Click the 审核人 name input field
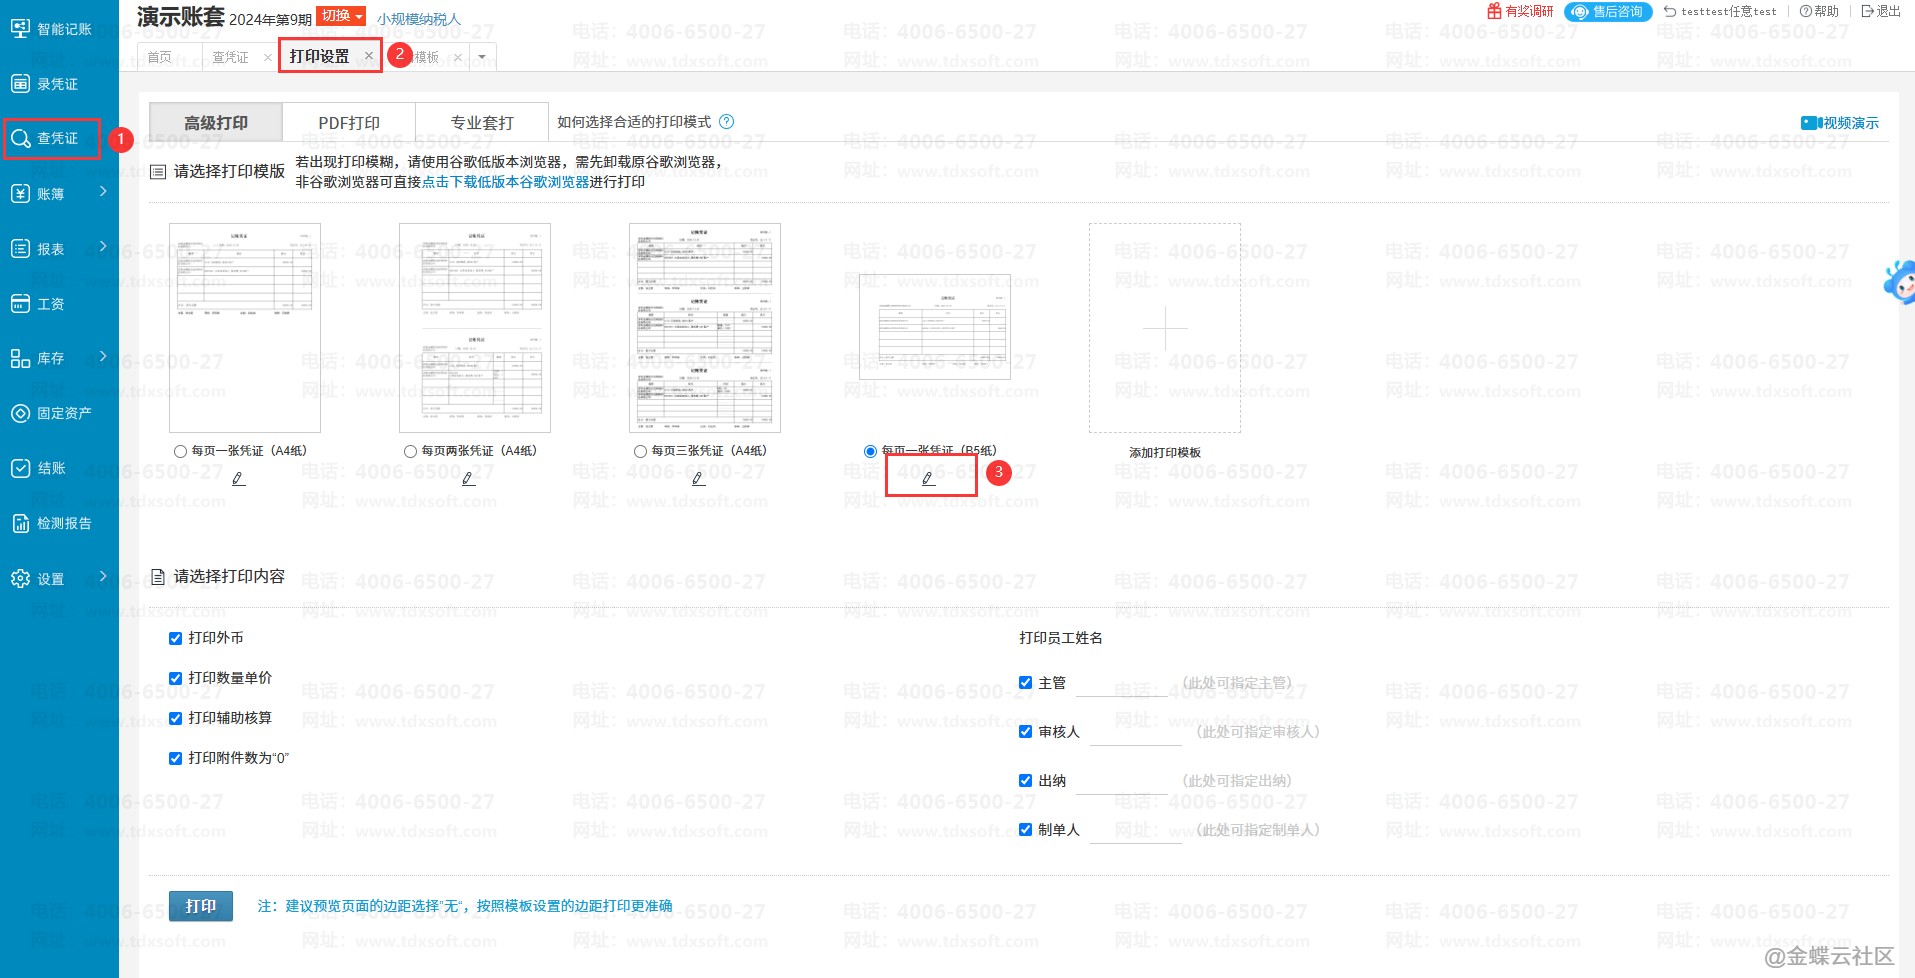Image resolution: width=1915 pixels, height=978 pixels. [1135, 733]
